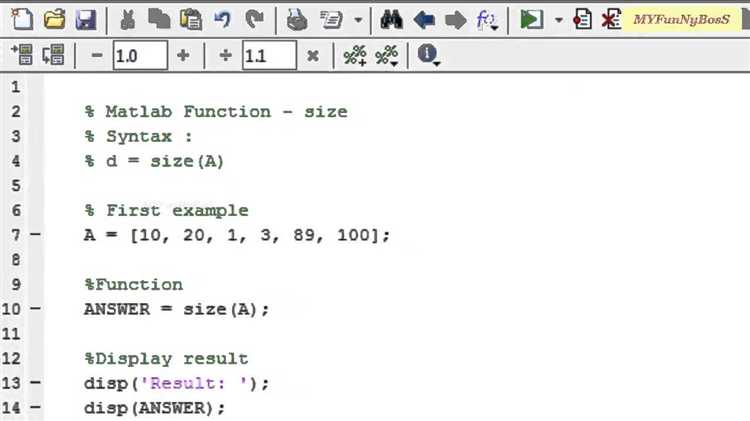
Task: Click the code line disp(ANSWER);
Action: 154,408
